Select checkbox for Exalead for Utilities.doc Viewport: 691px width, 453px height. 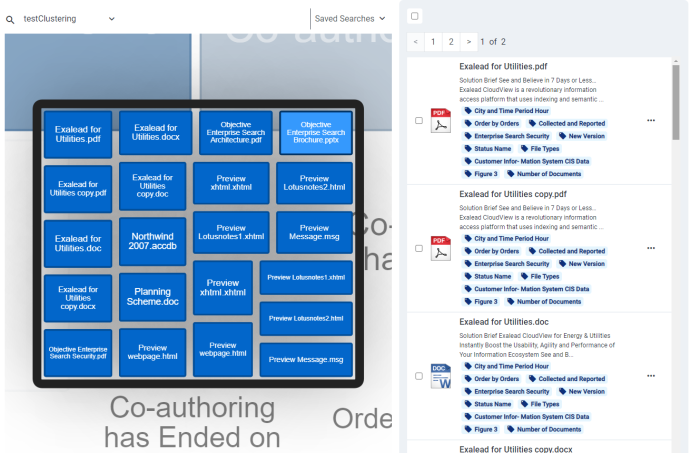coord(418,376)
